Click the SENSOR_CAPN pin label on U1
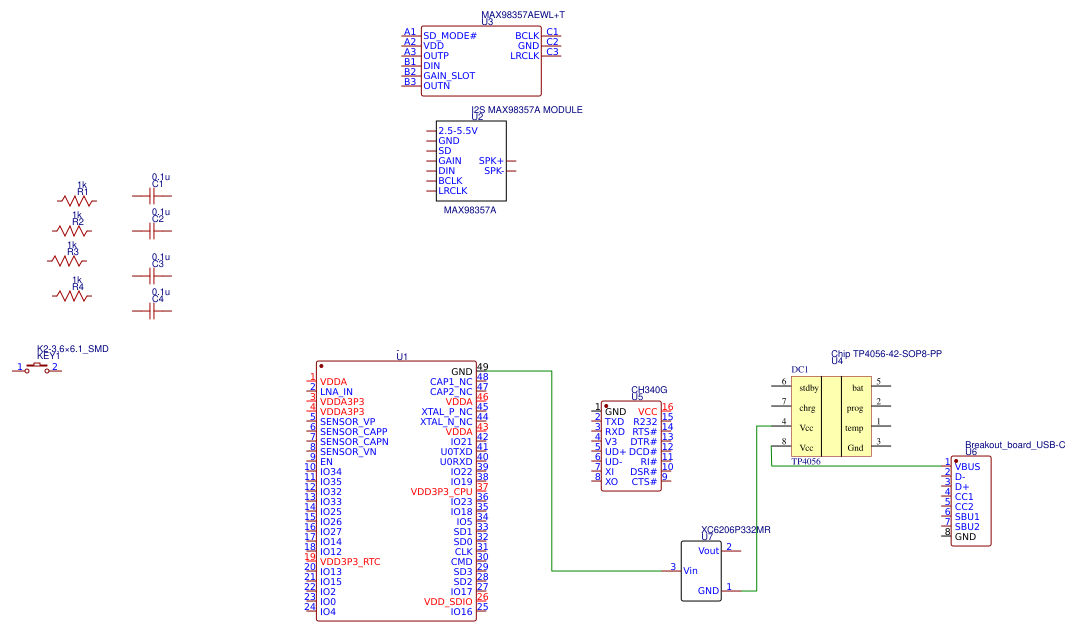Viewport: 1076px width, 631px height. click(x=354, y=442)
